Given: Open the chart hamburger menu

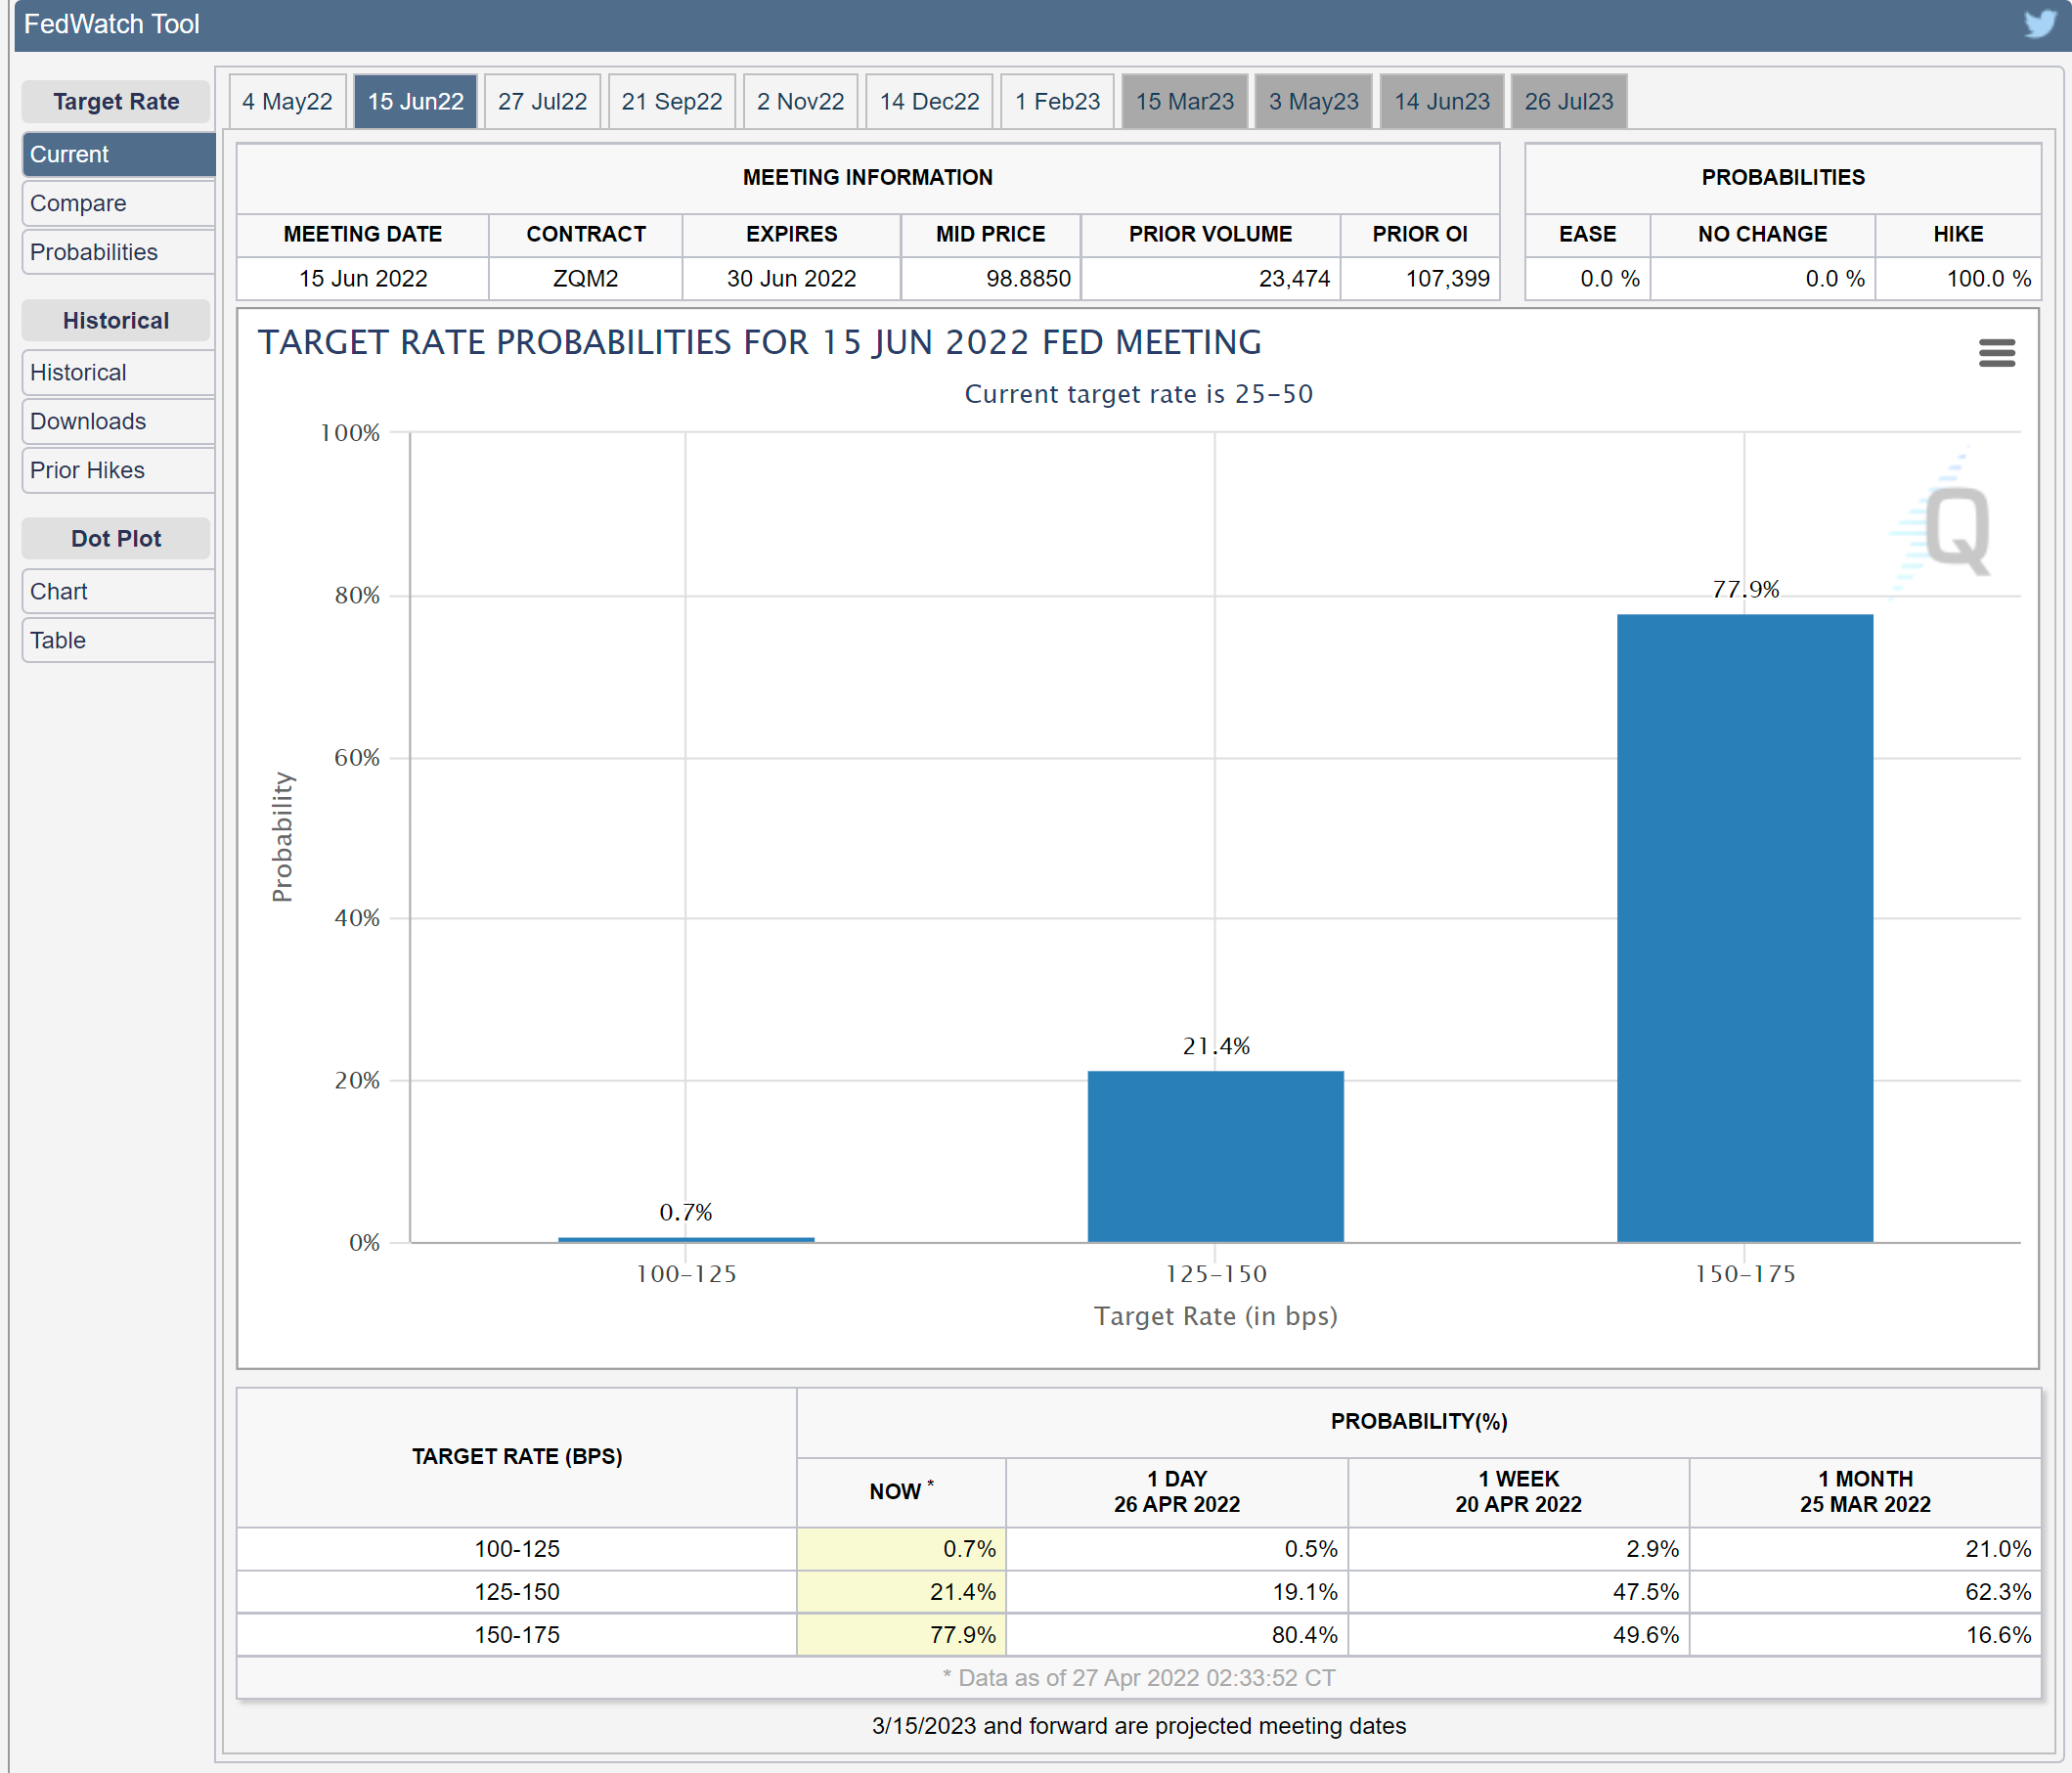Looking at the screenshot, I should 1996,353.
